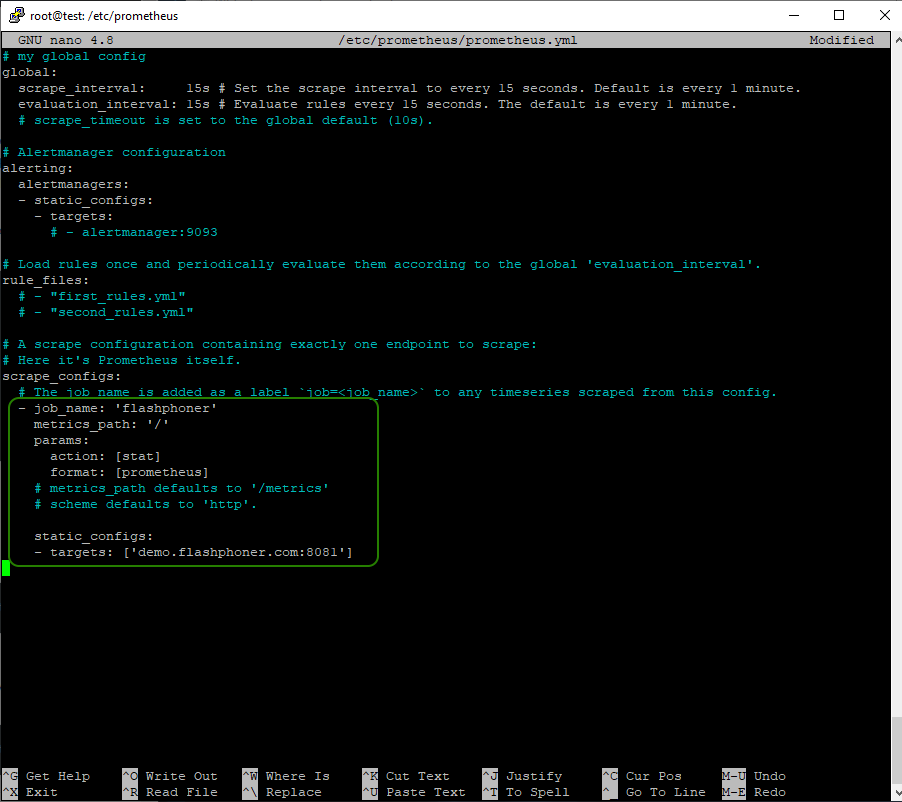Click the 'M-E Redo' shortcut

pos(754,792)
